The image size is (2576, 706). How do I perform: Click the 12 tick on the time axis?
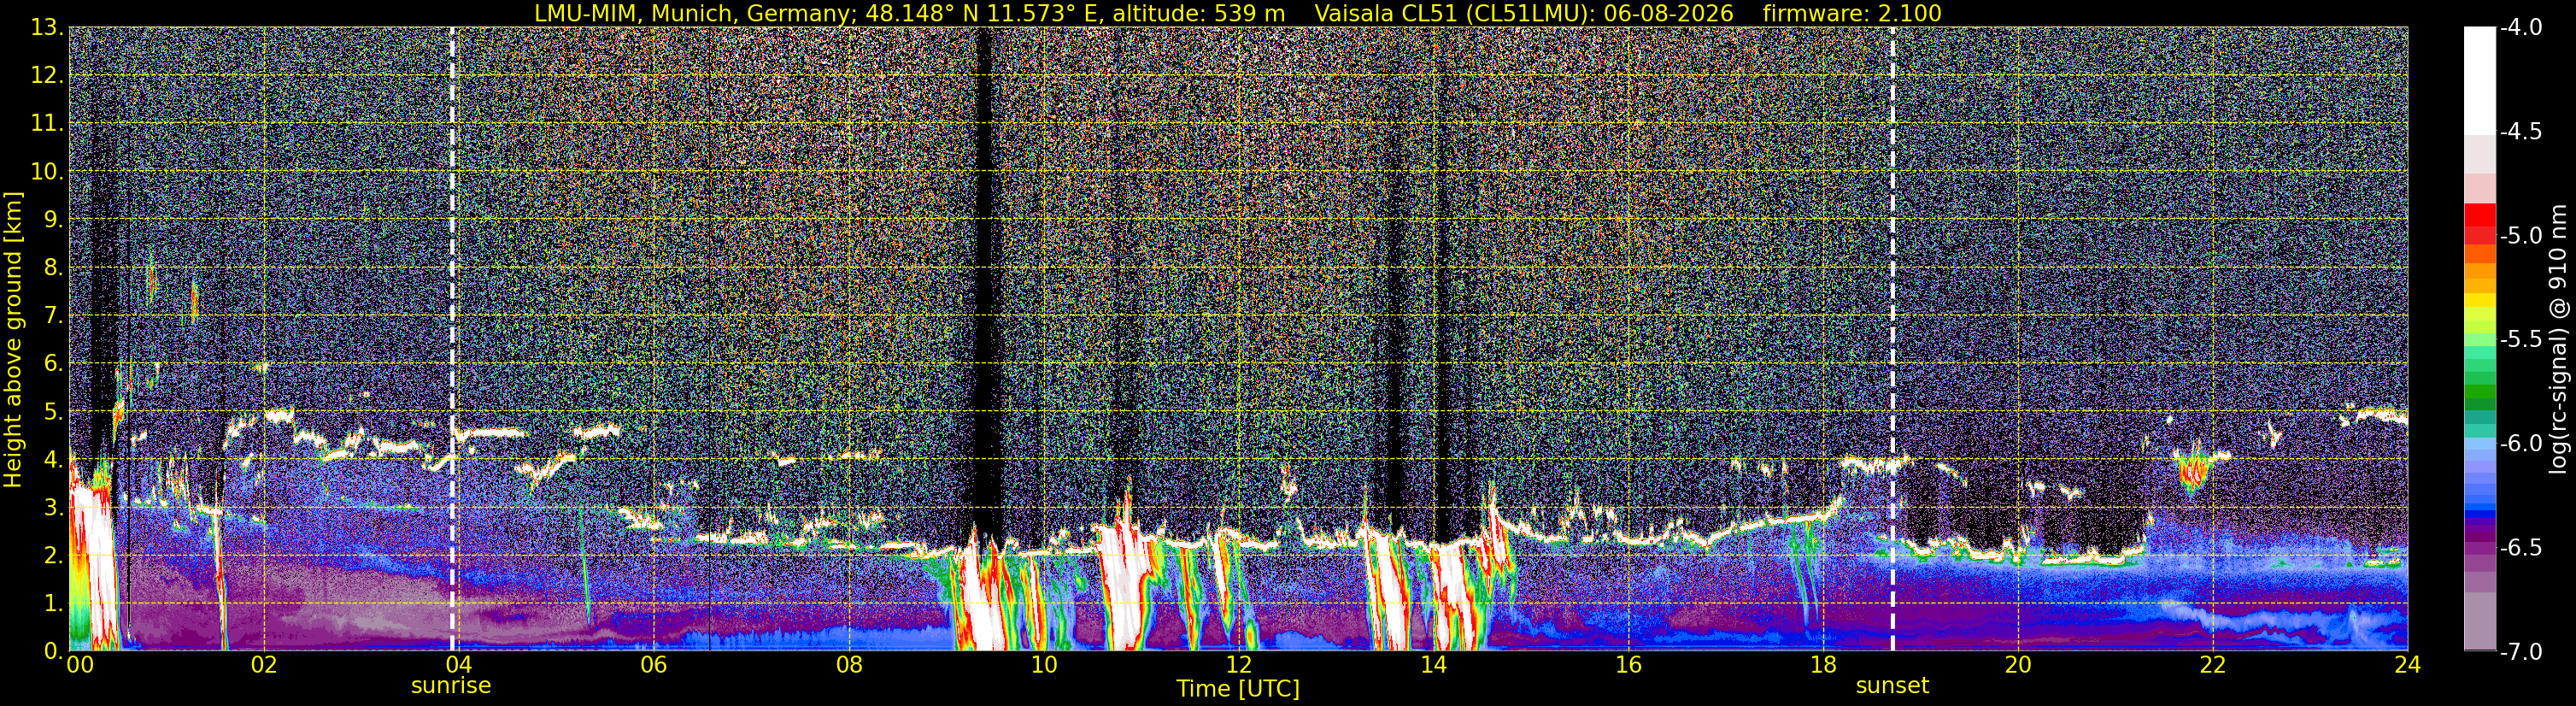coord(1238,665)
